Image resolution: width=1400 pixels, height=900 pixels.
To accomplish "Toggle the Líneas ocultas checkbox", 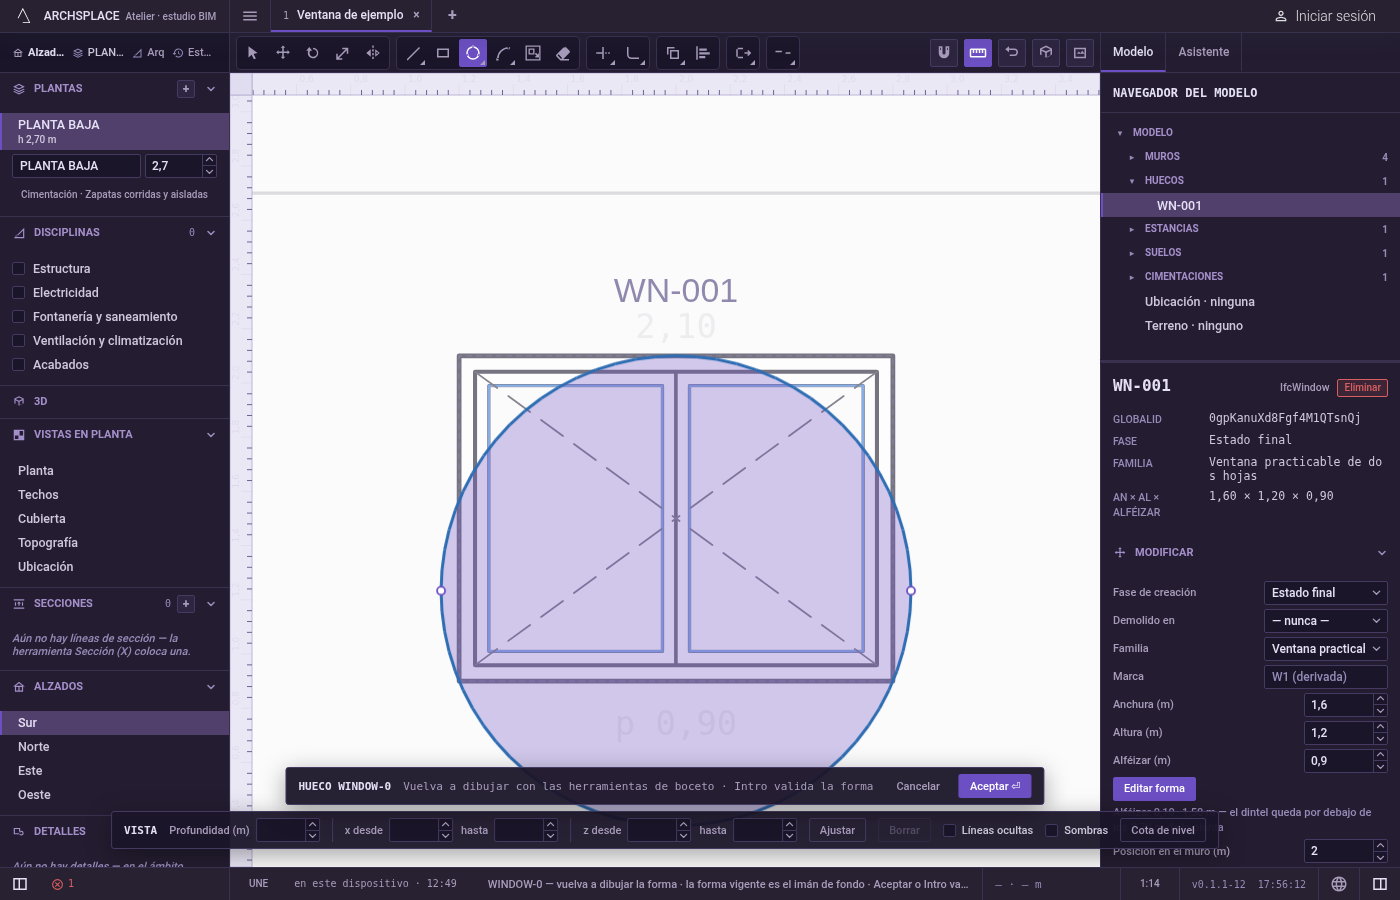I will pyautogui.click(x=950, y=830).
